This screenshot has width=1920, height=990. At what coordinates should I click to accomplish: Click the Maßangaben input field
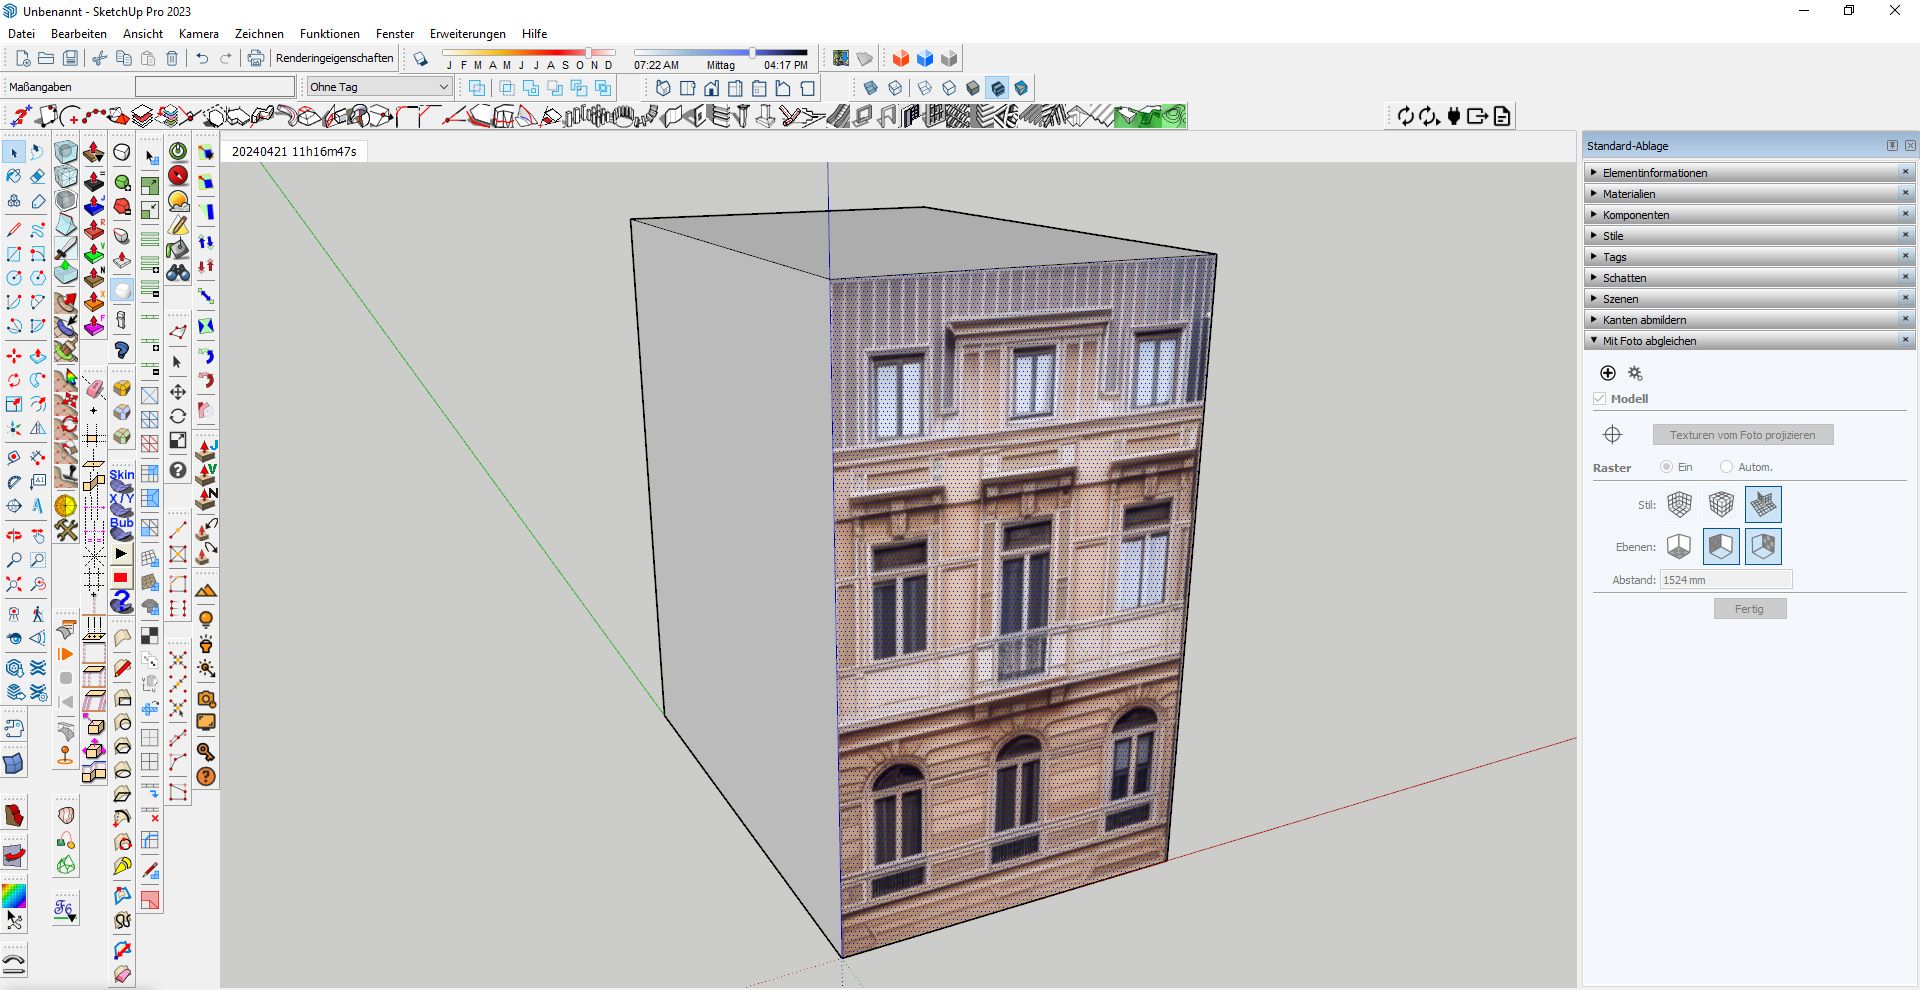(x=214, y=87)
